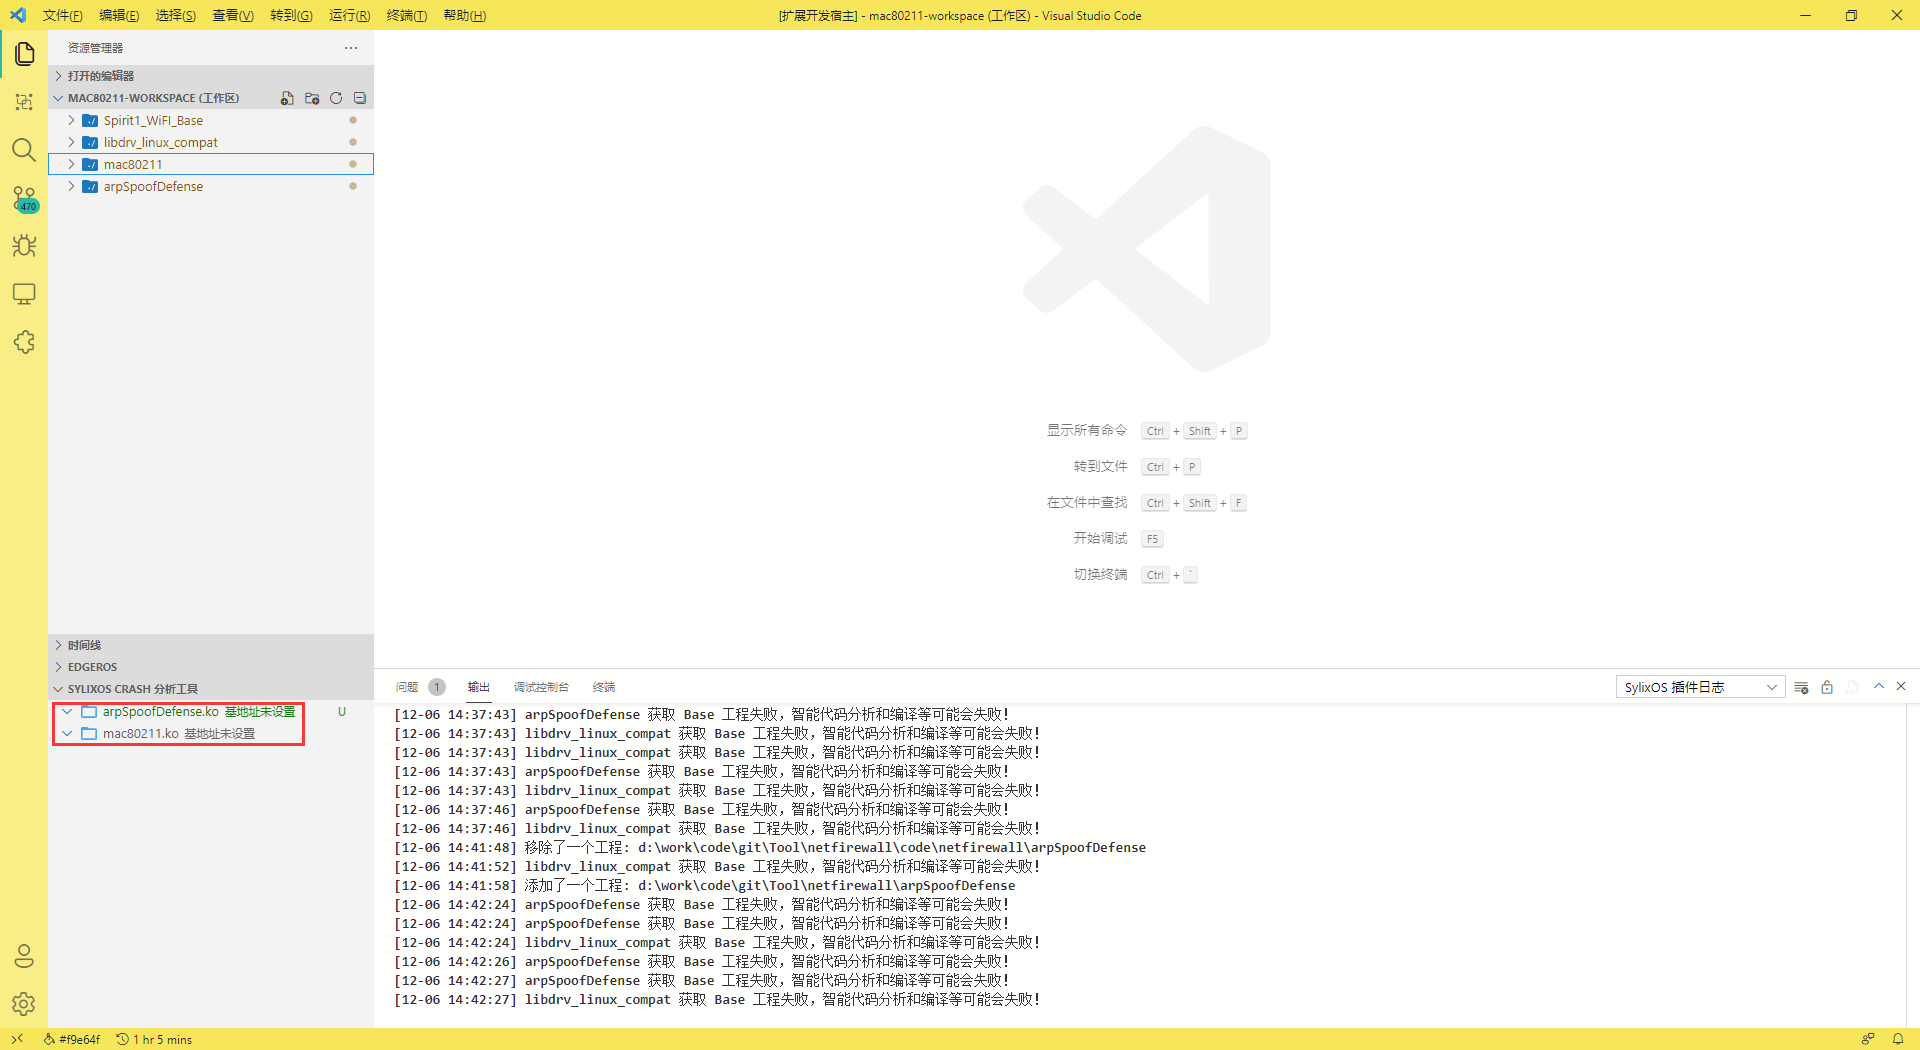Select arpSpoofDefense.ko crash analysis entry
The width and height of the screenshot is (1920, 1050).
click(211, 712)
